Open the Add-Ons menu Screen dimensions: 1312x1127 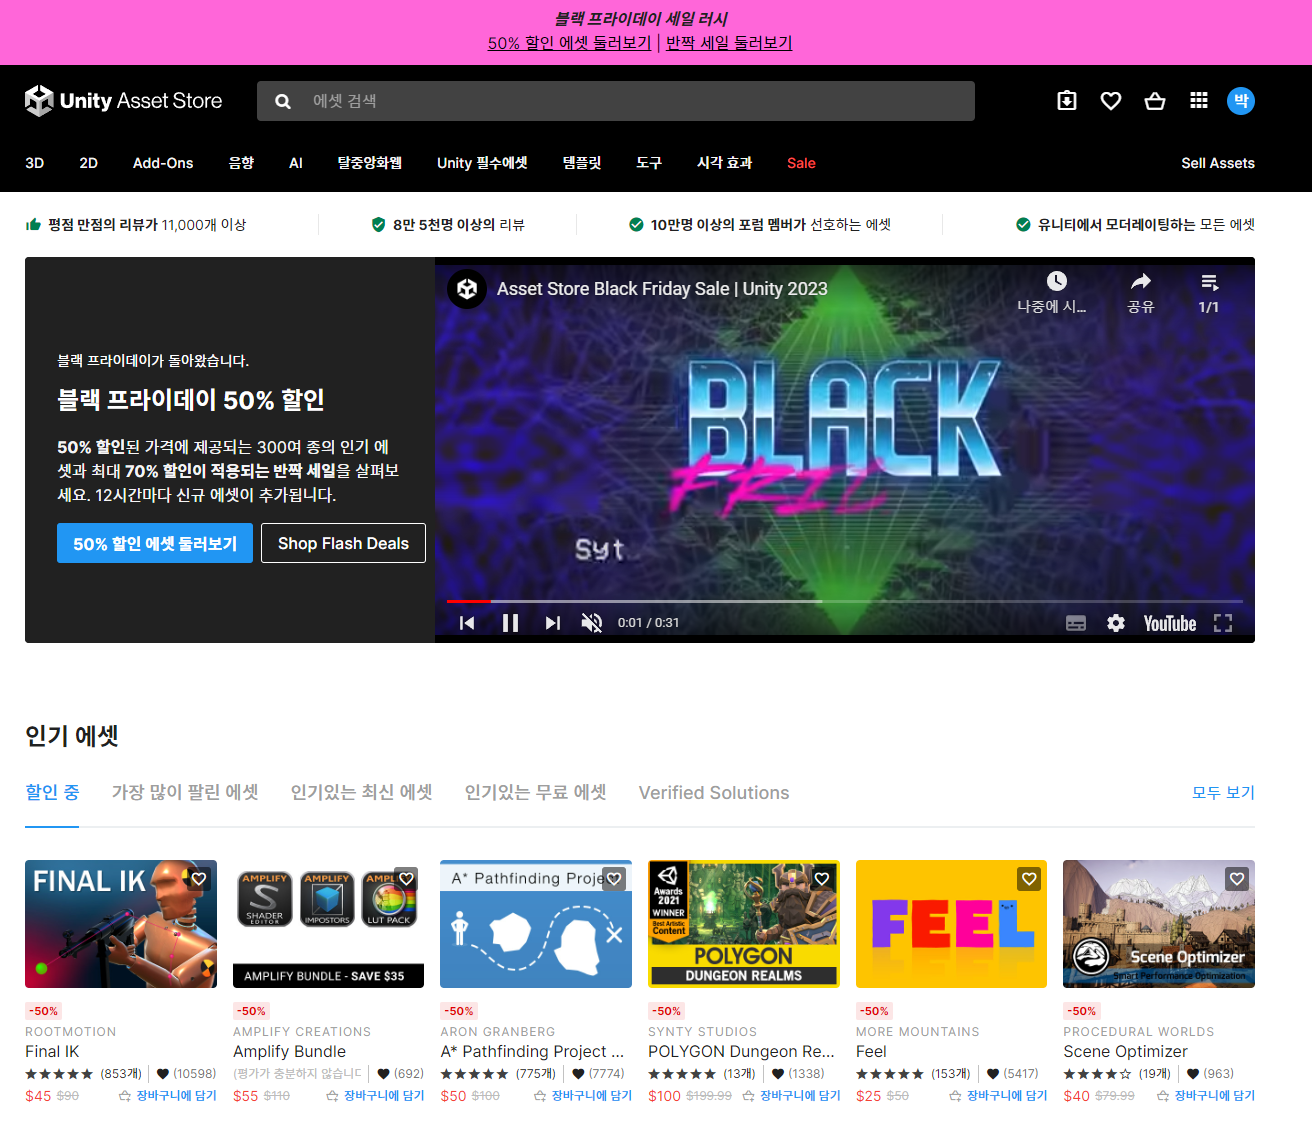163,163
